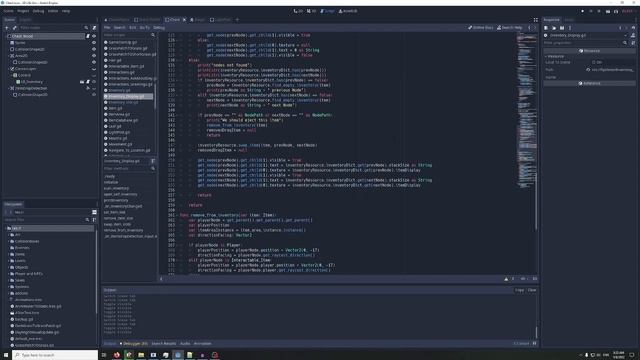Viewport: 640px width, 360px height.
Task: Toggle visibility of CanvasLayer node
Action: point(94,69)
